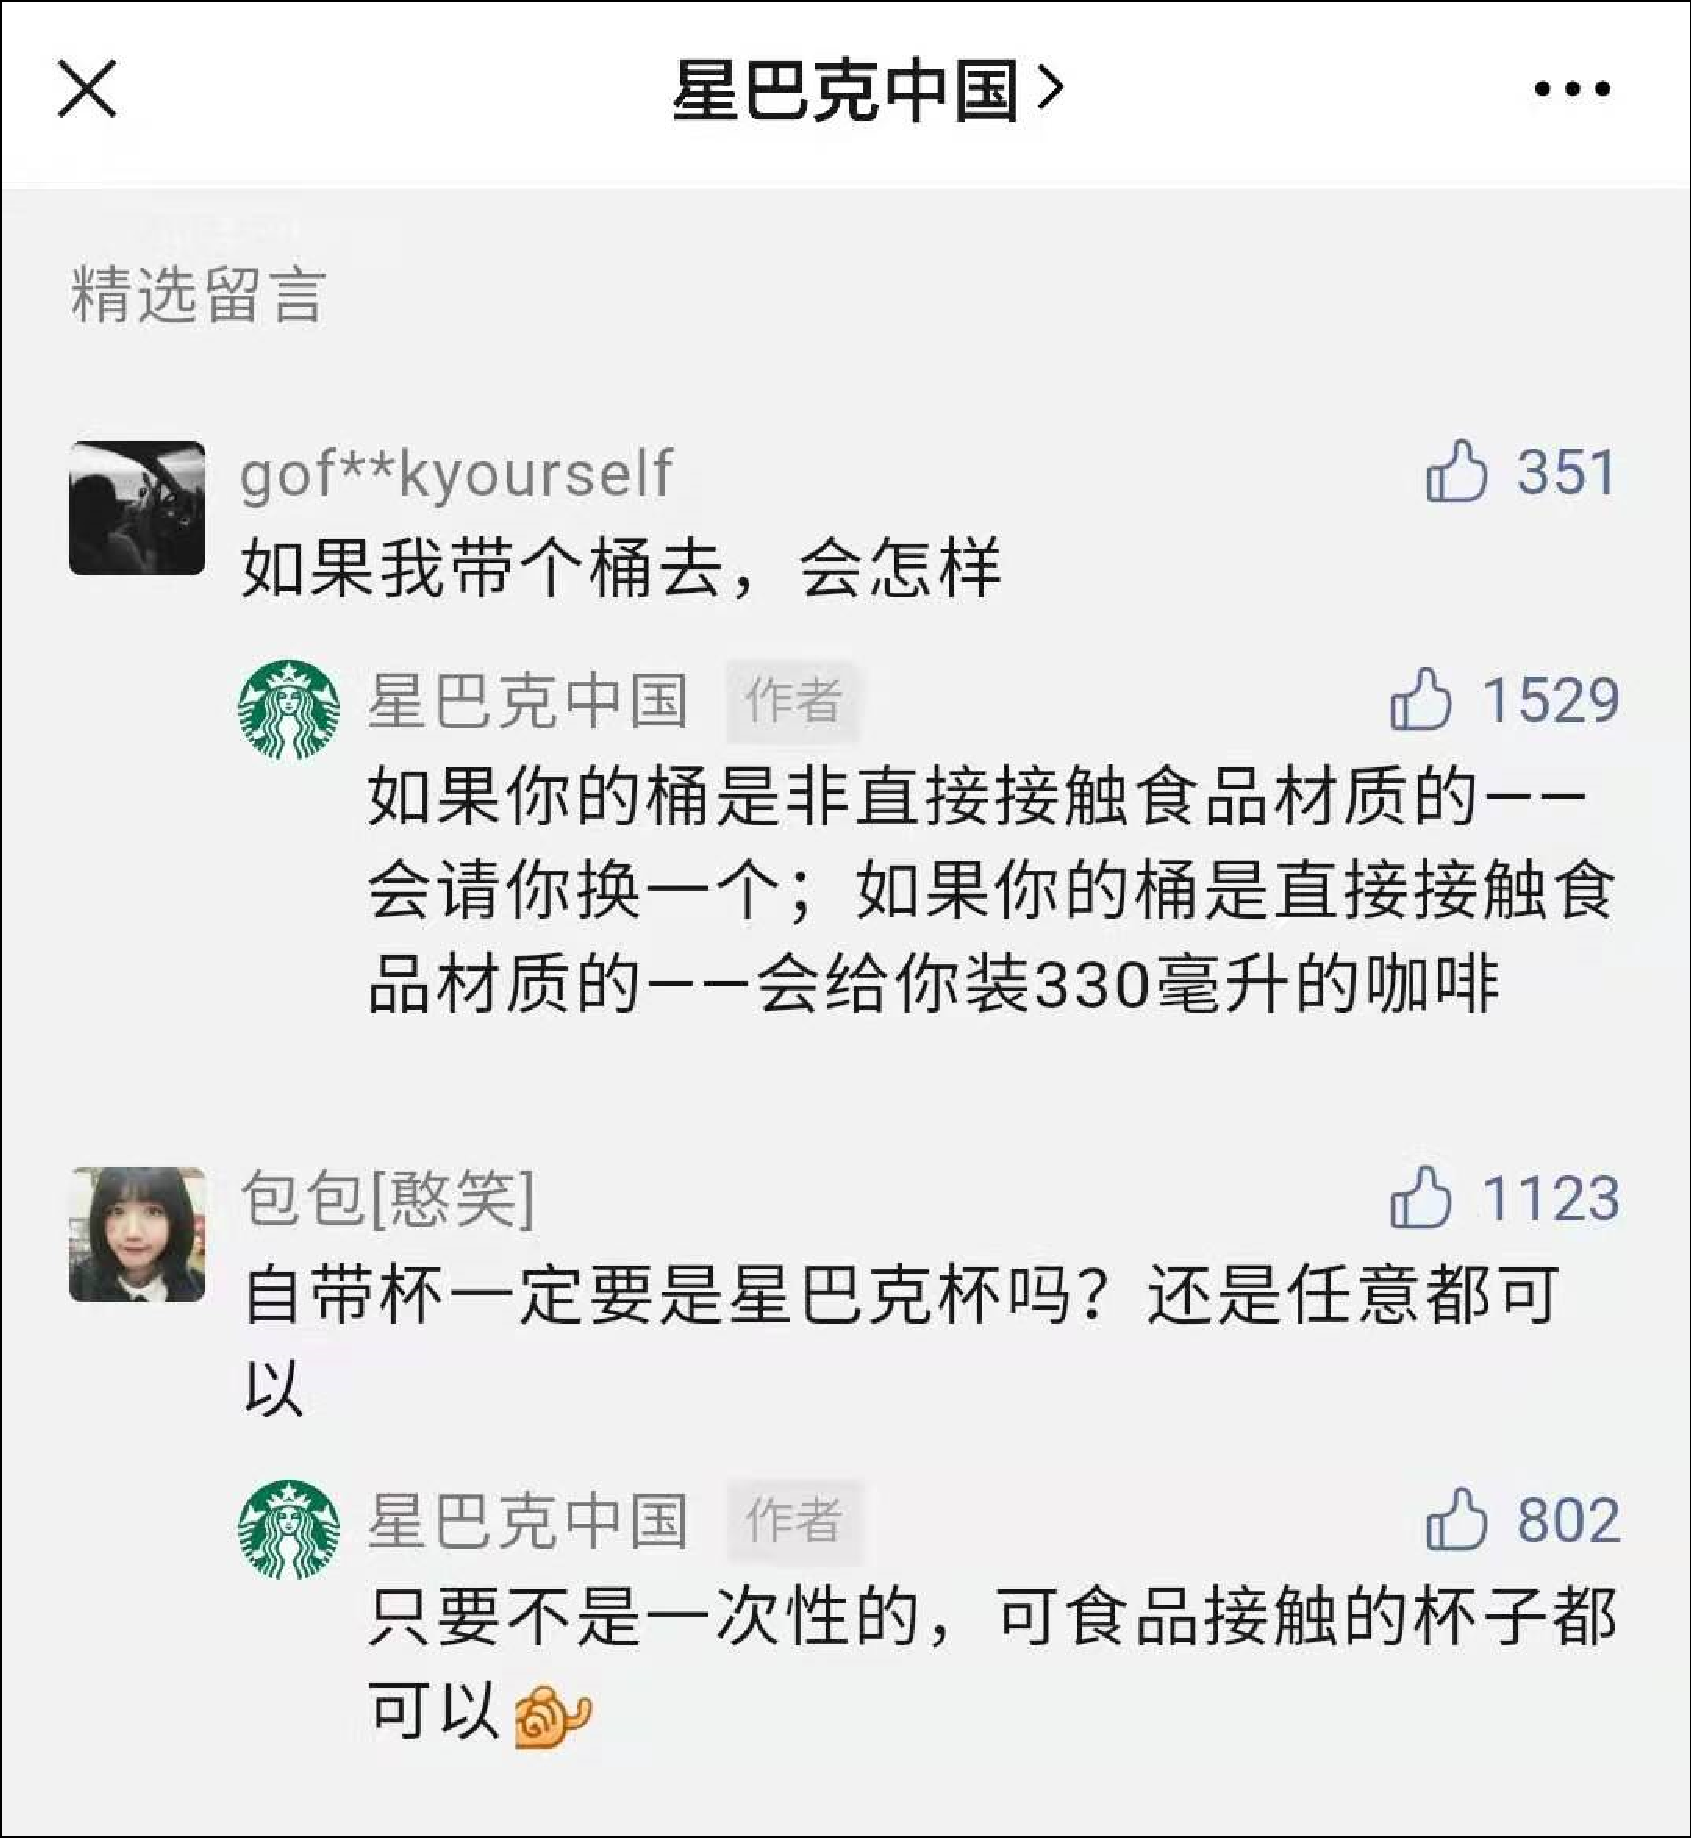Tap the 精选留言 section heading
The height and width of the screenshot is (1838, 1691).
(x=198, y=296)
